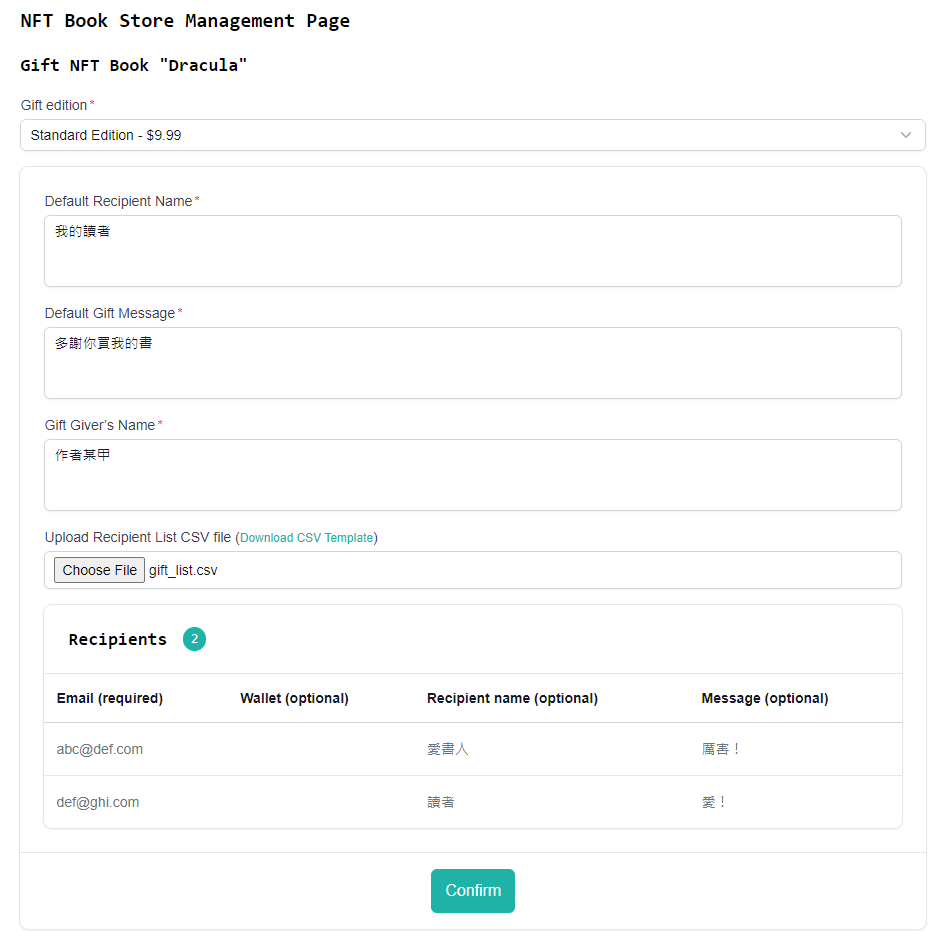951x945 pixels.
Task: Click the recipients count badge showing 2
Action: tap(194, 639)
